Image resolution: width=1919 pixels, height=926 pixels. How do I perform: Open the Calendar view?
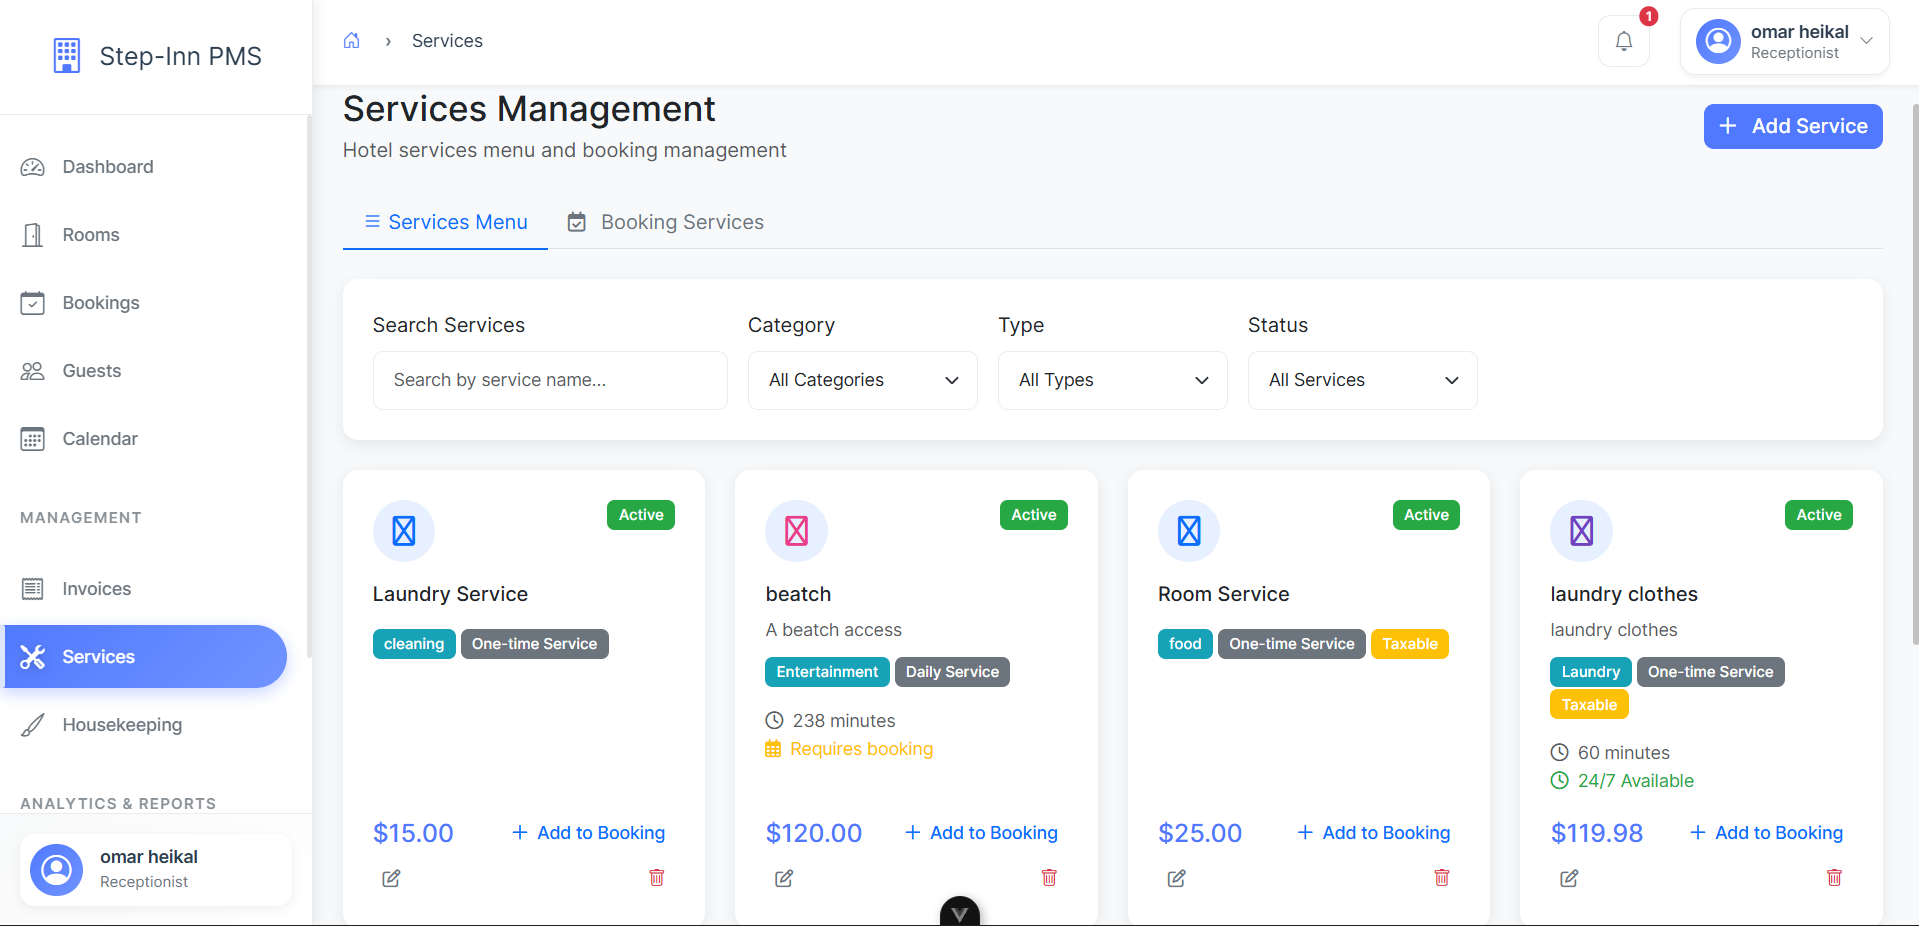pyautogui.click(x=100, y=438)
